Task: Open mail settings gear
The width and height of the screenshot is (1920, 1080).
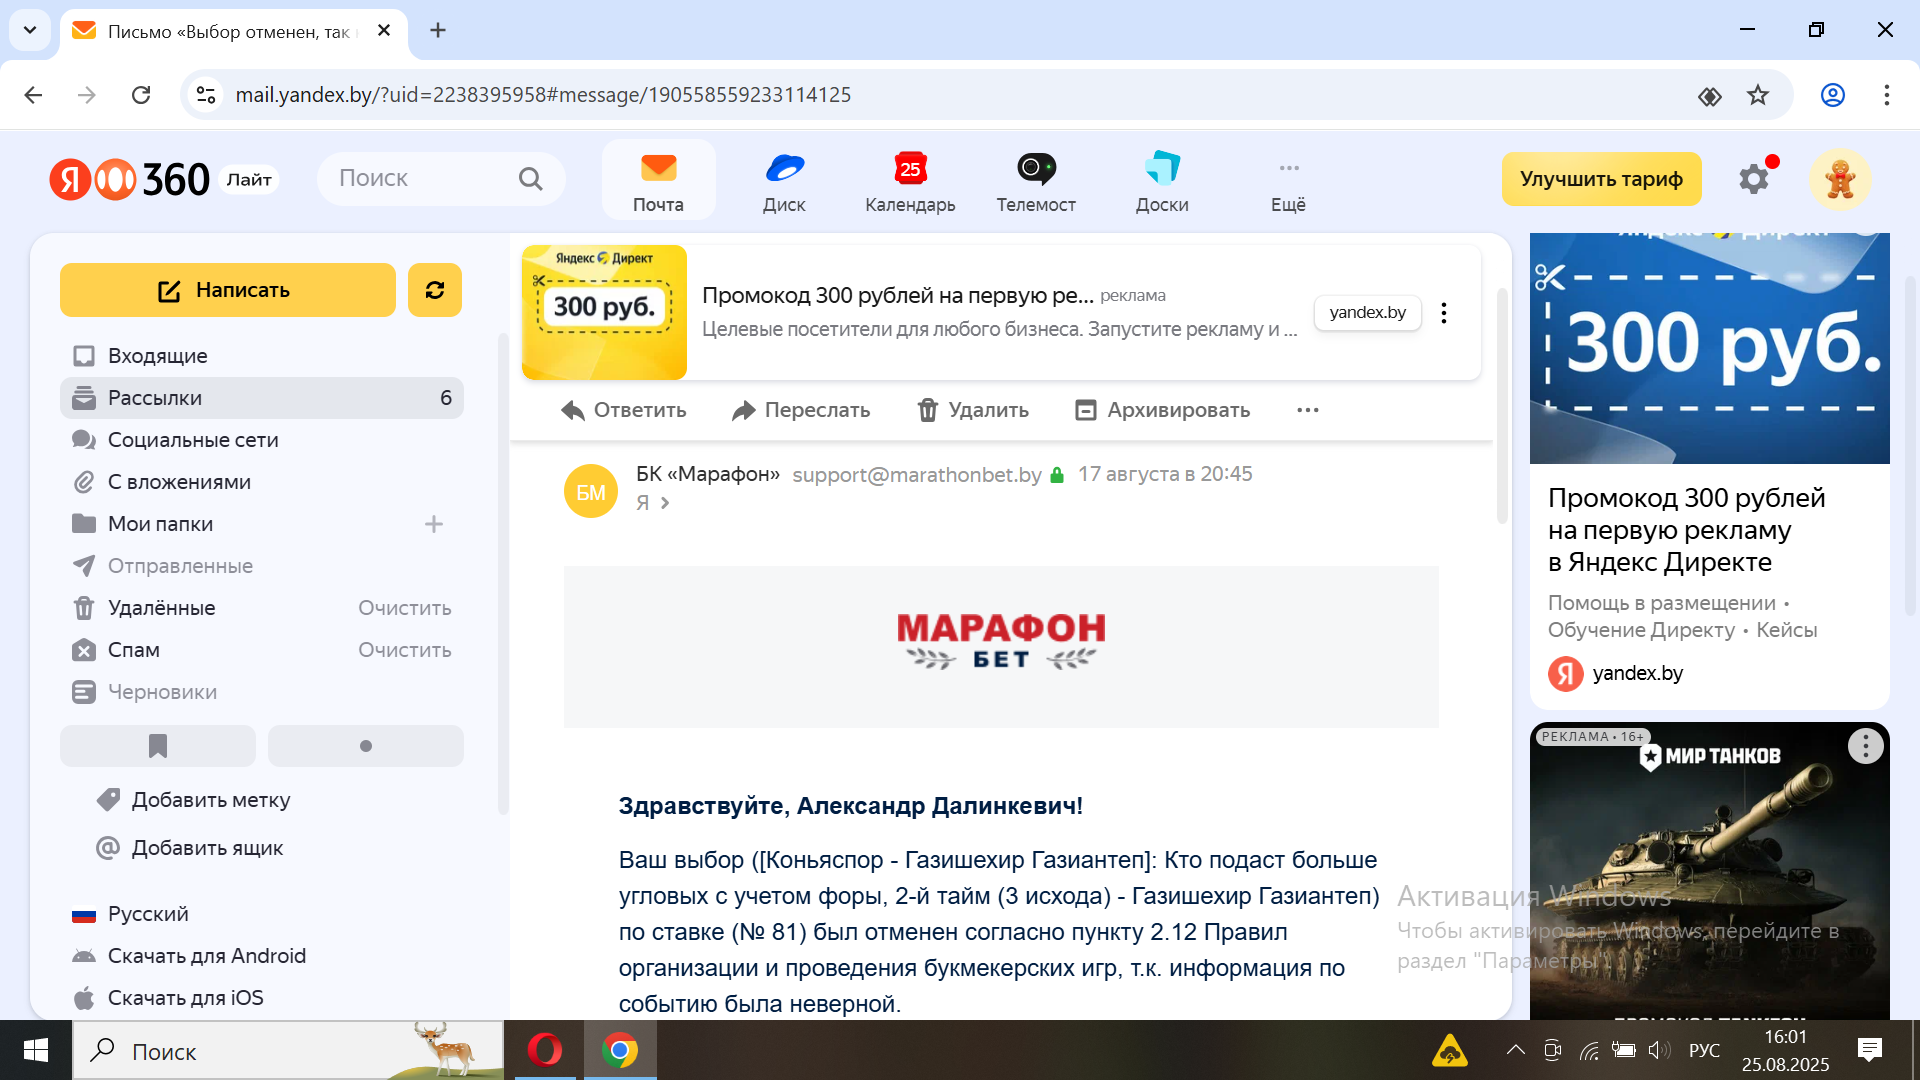Action: [x=1753, y=179]
